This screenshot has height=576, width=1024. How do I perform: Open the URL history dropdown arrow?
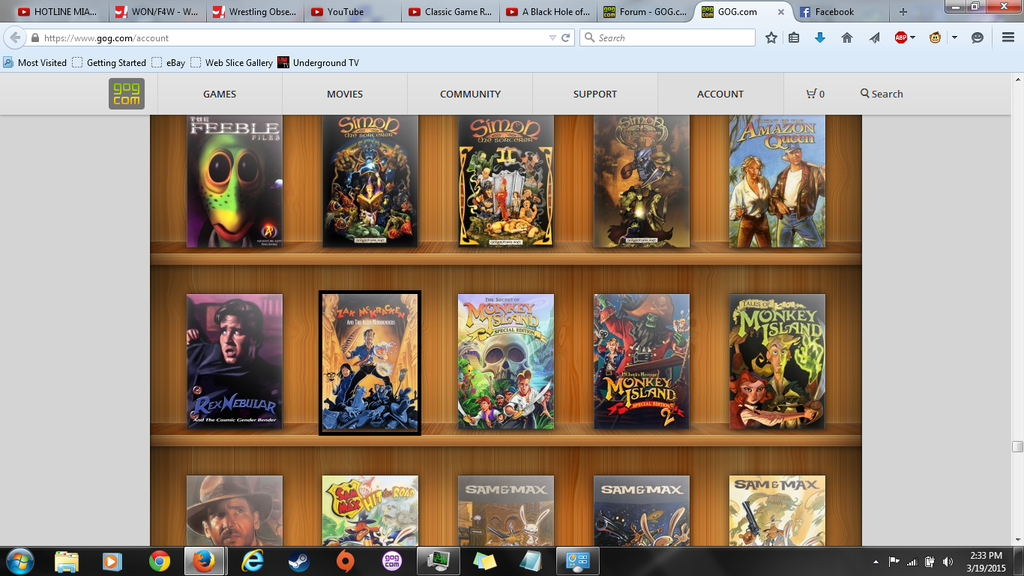click(552, 38)
